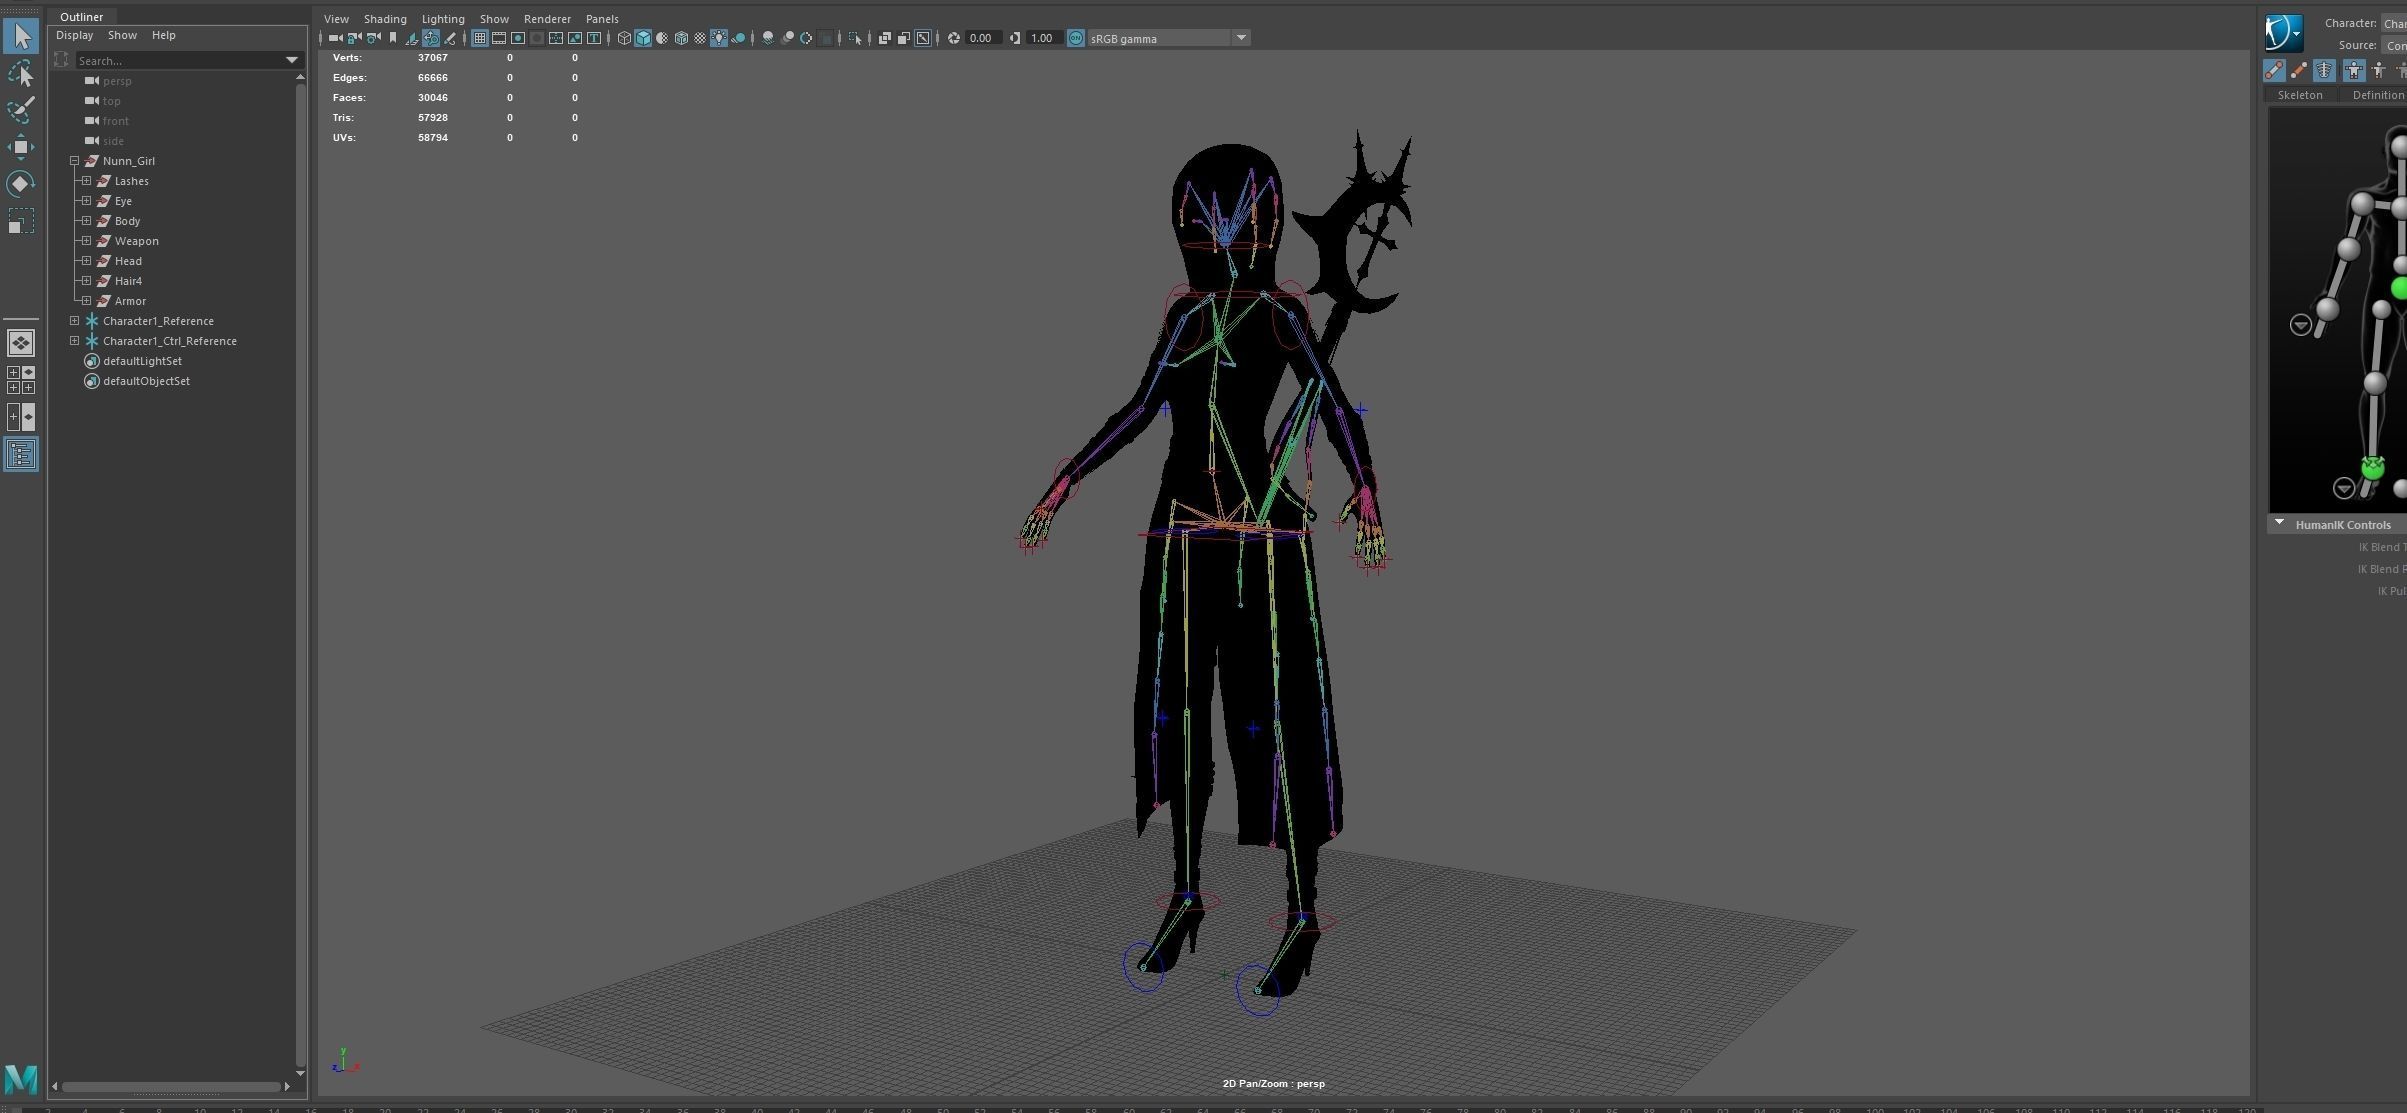Toggle X-ray display icon
Image resolution: width=2407 pixels, height=1113 pixels.
pyautogui.click(x=884, y=38)
